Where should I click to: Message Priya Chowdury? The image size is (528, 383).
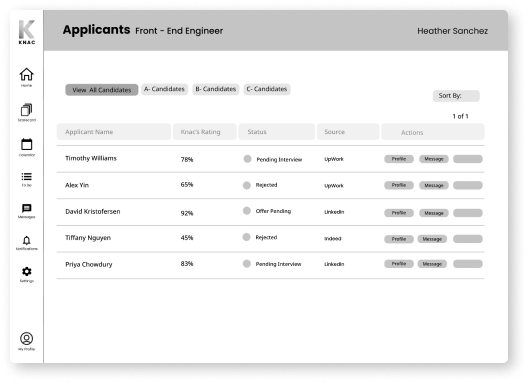point(432,264)
